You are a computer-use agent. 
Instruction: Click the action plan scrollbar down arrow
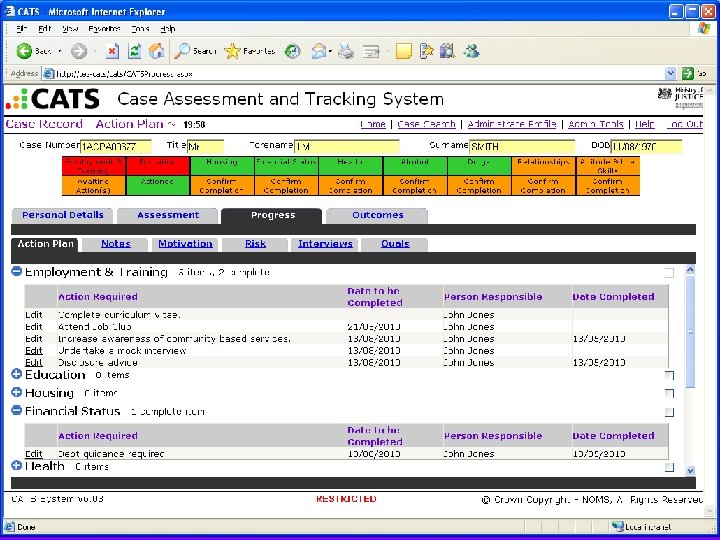click(690, 470)
